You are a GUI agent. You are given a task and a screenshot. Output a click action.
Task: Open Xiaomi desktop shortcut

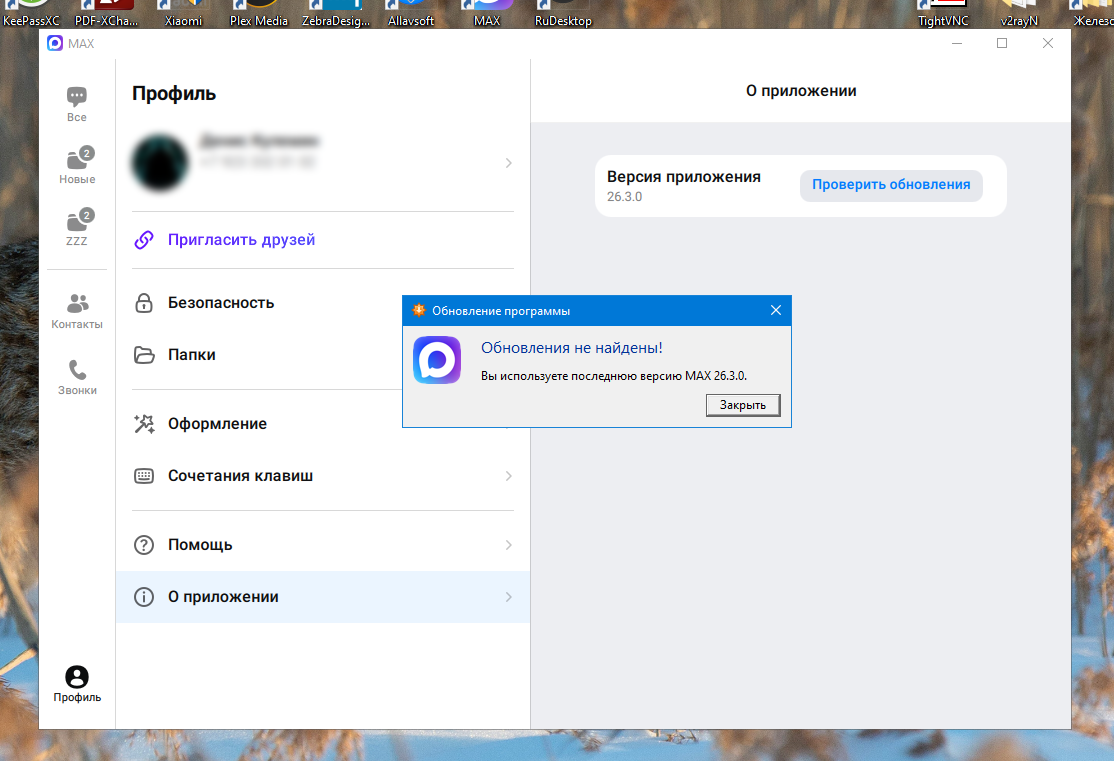(183, 14)
